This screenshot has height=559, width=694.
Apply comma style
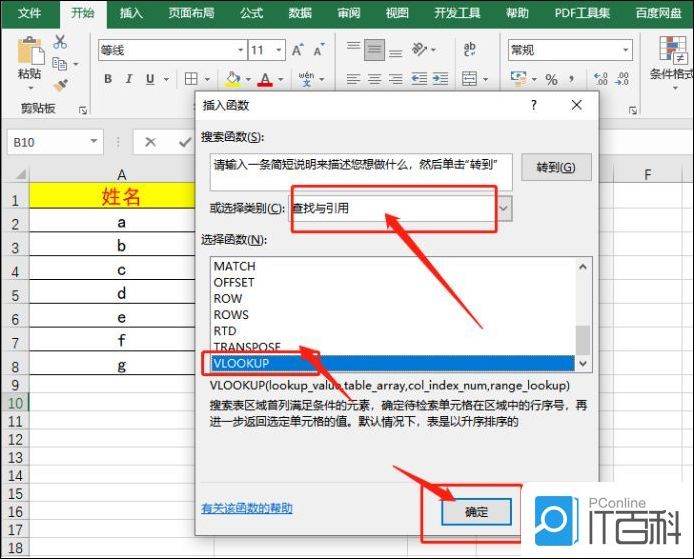click(572, 80)
